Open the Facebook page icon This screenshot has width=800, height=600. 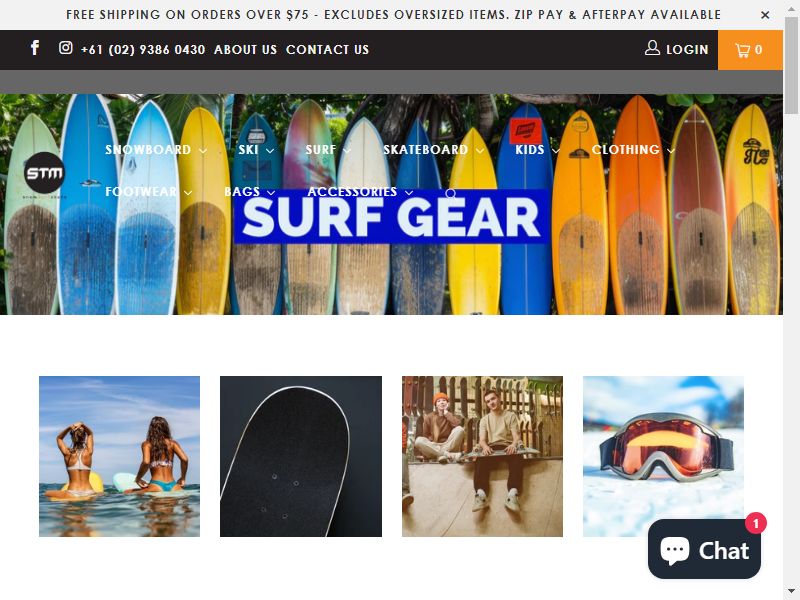pos(35,48)
